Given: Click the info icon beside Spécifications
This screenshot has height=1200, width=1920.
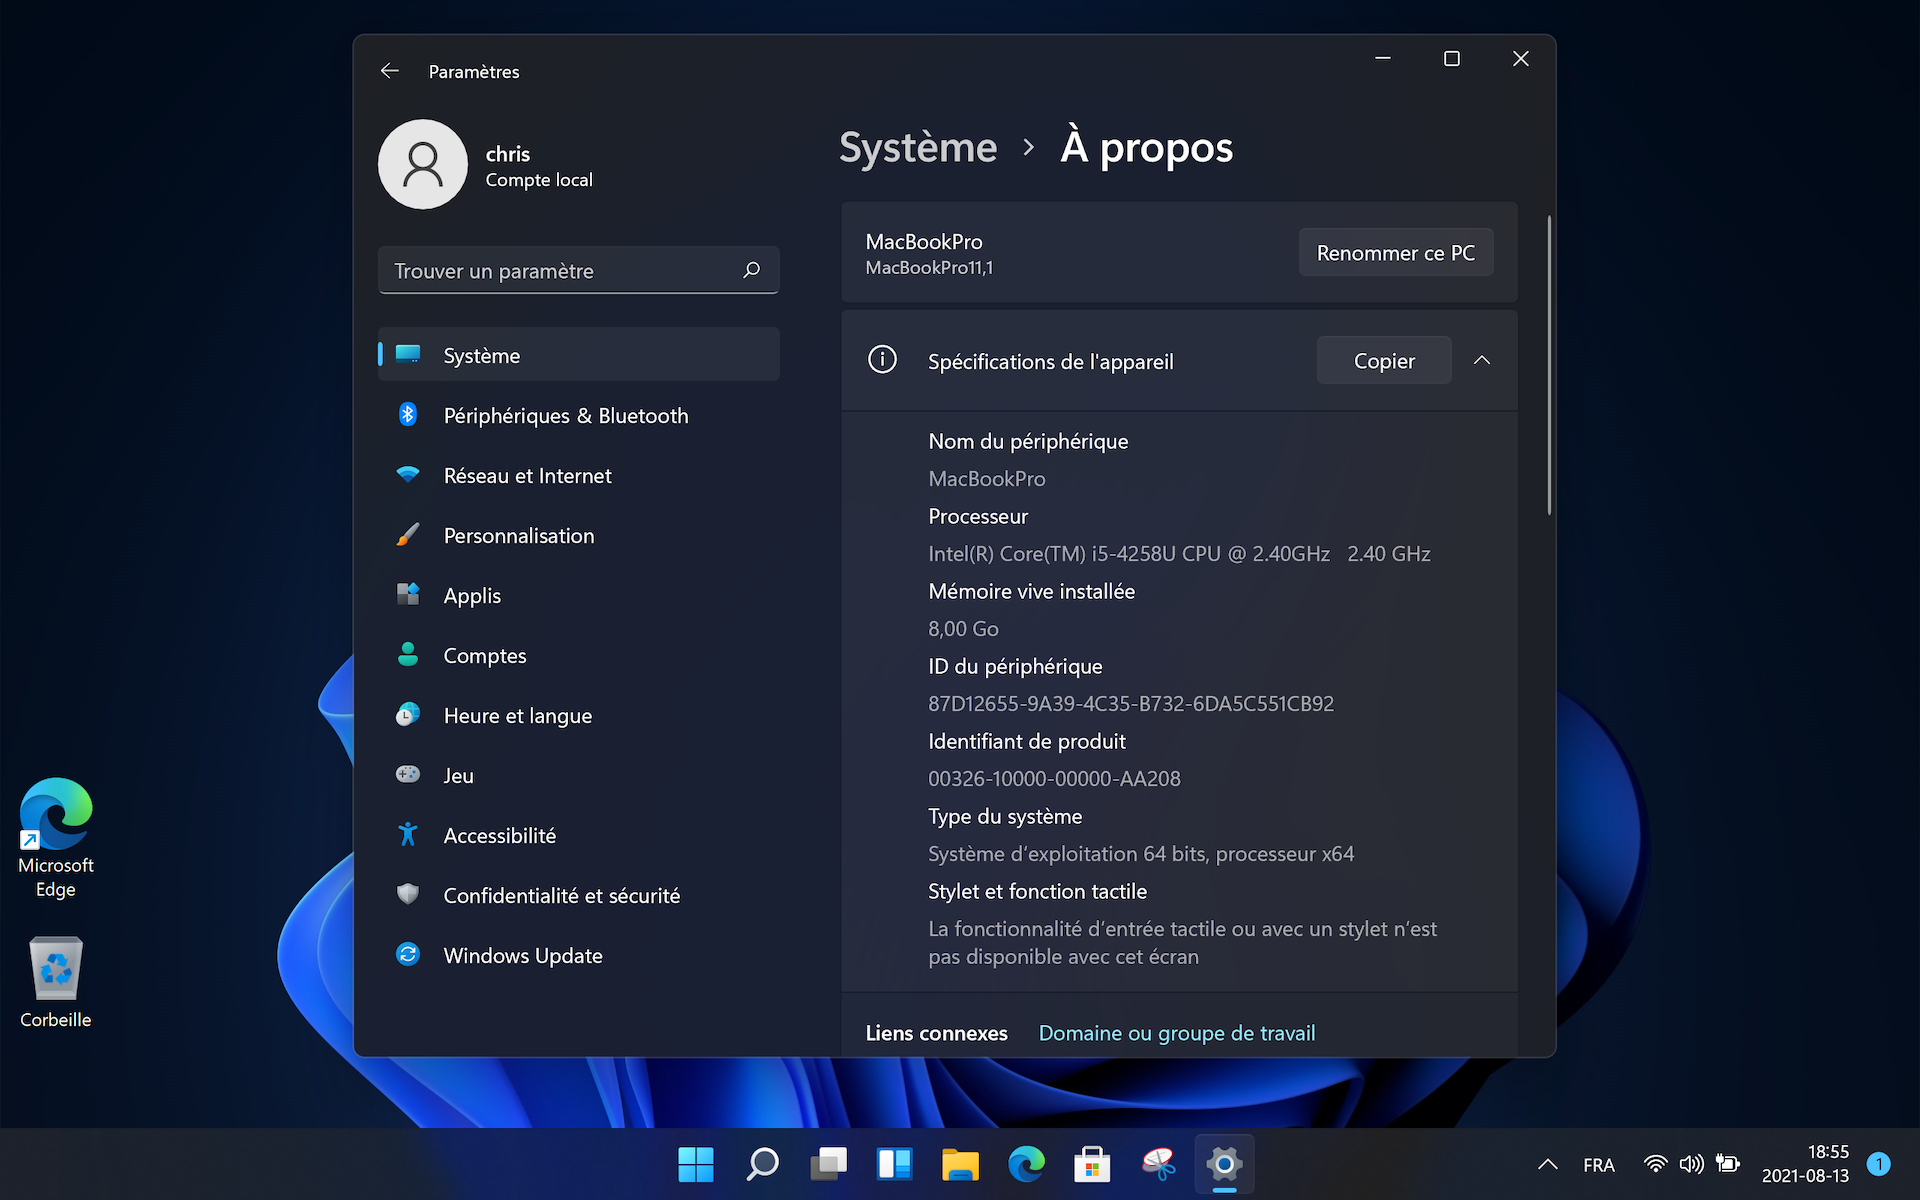Looking at the screenshot, I should 882,360.
